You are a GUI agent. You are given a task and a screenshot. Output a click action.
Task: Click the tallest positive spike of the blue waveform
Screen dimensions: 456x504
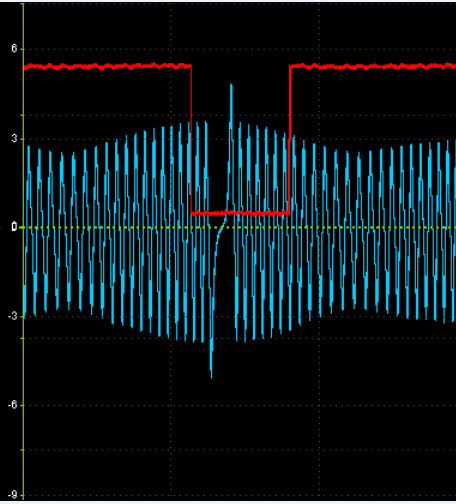tap(231, 100)
